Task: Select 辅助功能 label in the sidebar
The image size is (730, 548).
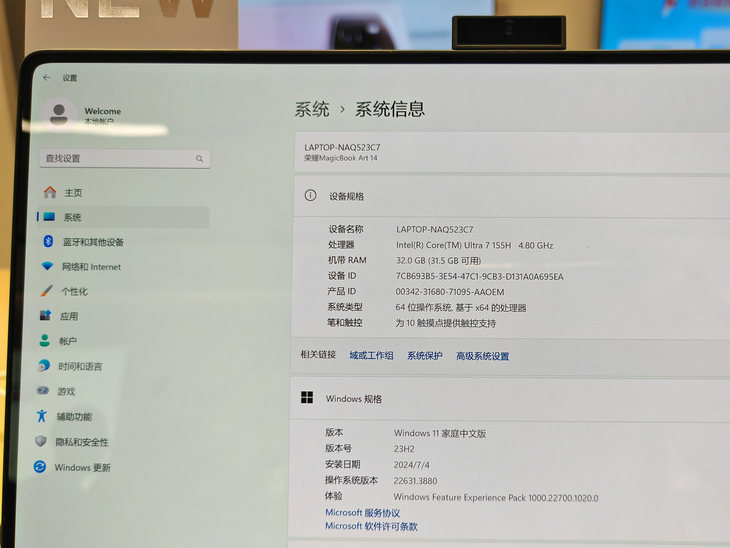Action: (x=74, y=416)
